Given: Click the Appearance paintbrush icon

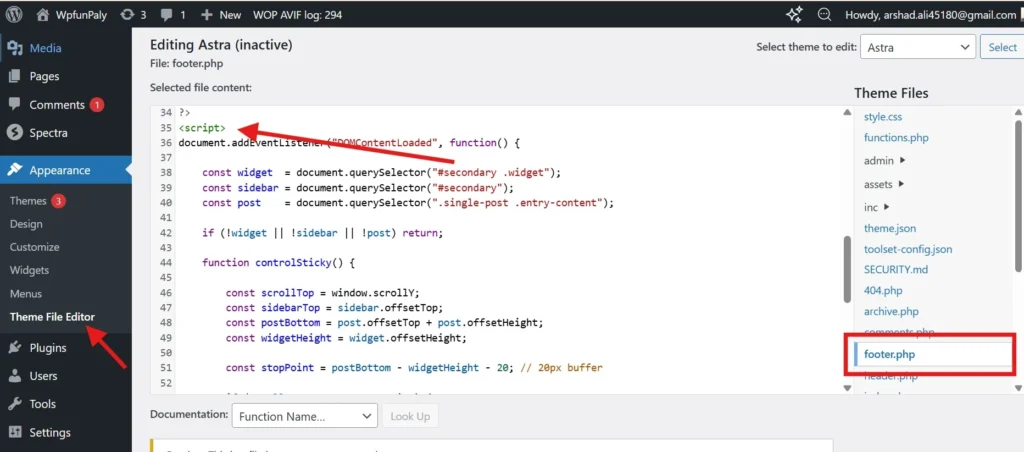Looking at the screenshot, I should [14, 170].
